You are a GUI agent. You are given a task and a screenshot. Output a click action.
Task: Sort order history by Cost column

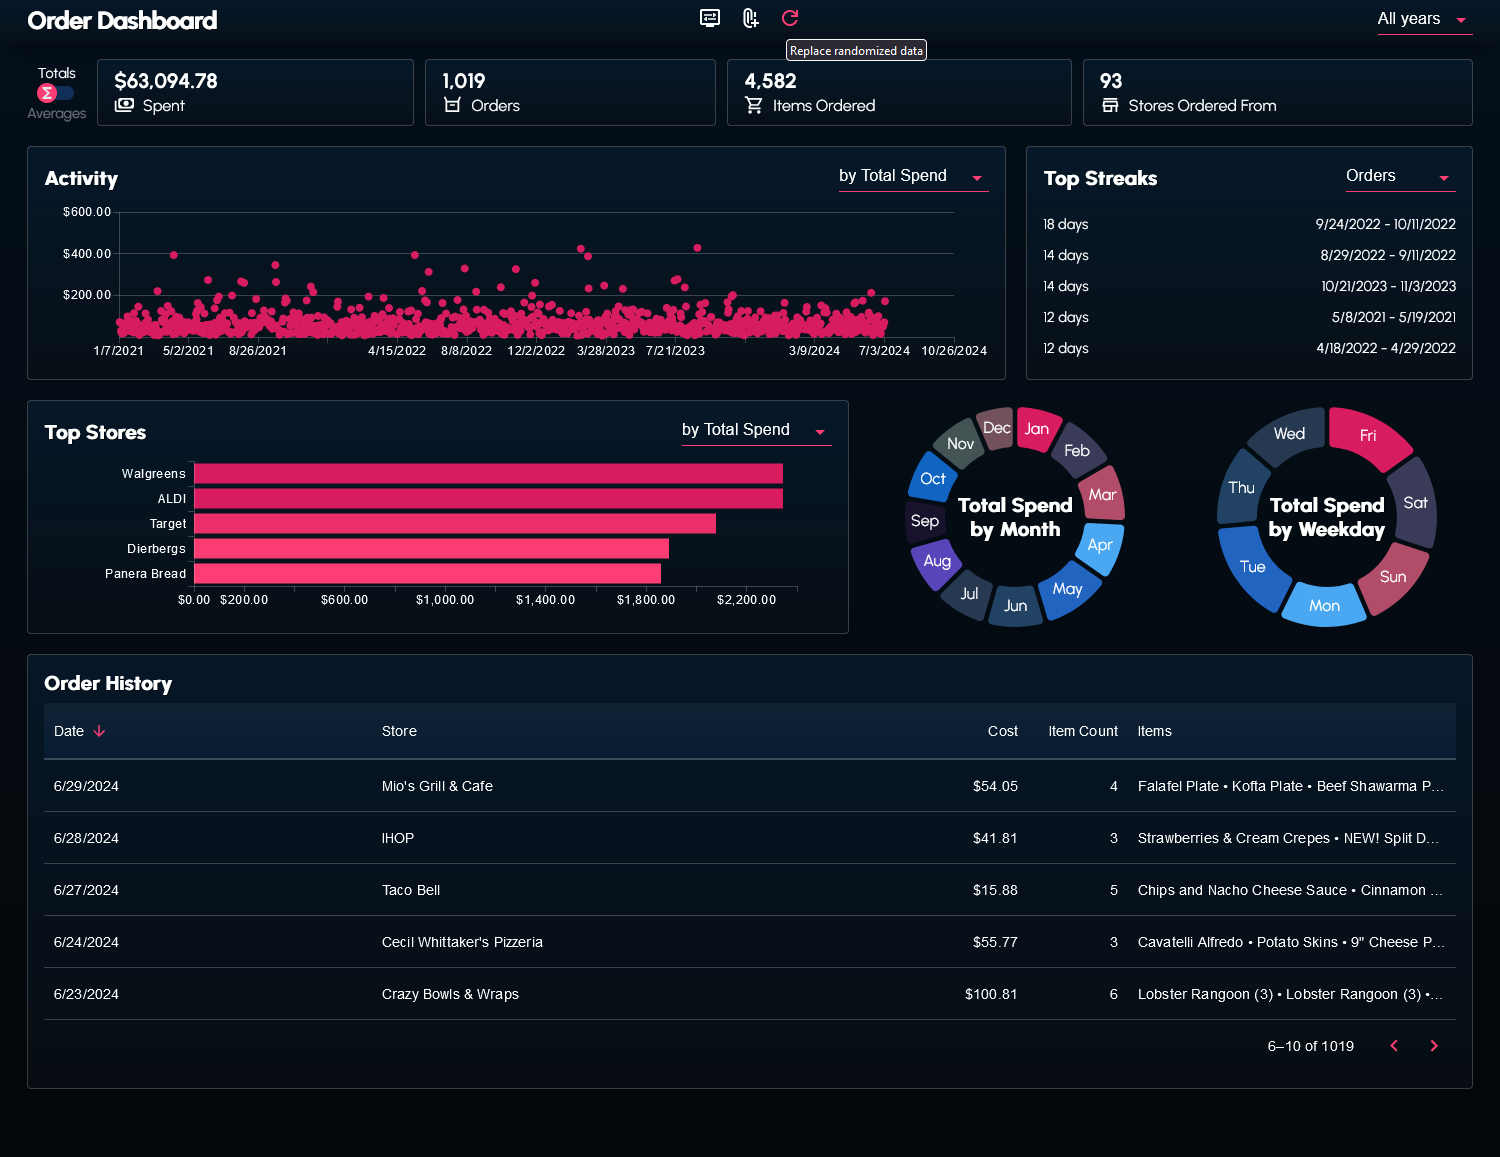(1002, 731)
